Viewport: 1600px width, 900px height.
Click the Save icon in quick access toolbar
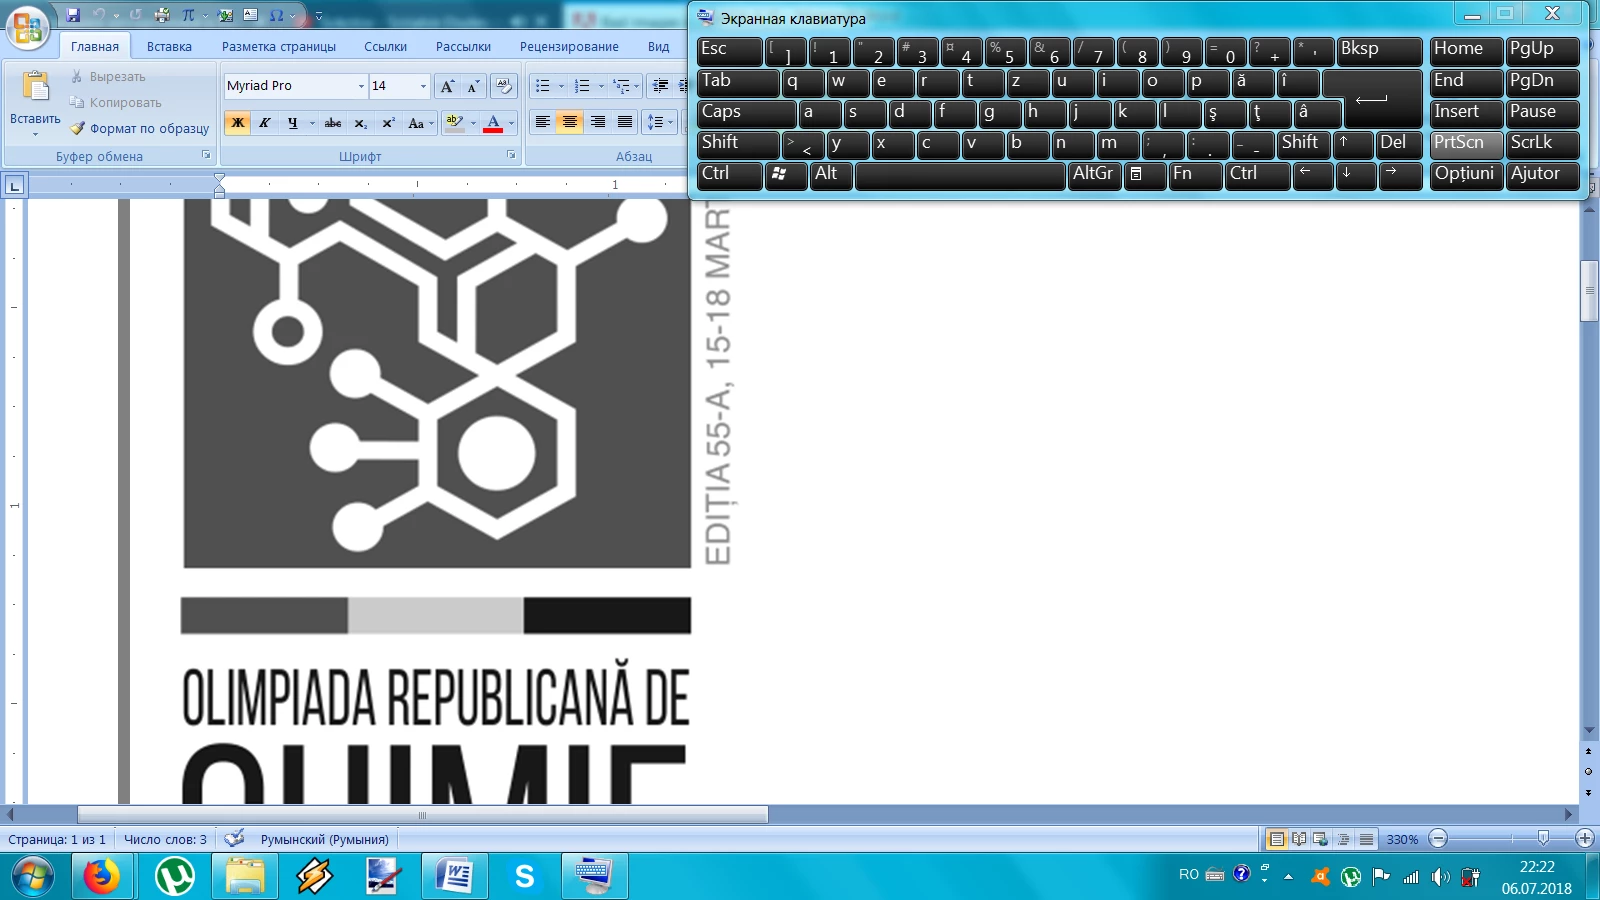coord(73,15)
